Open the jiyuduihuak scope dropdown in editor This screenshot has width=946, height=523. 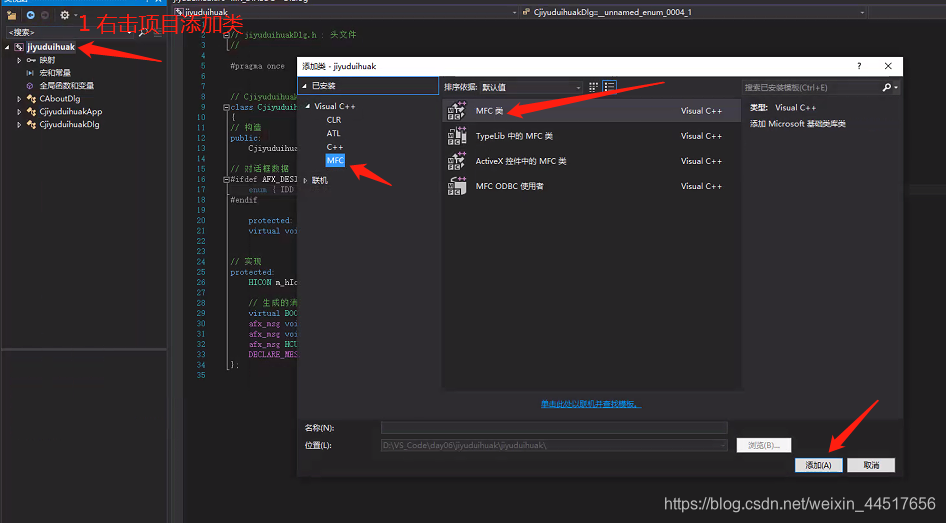coord(515,12)
